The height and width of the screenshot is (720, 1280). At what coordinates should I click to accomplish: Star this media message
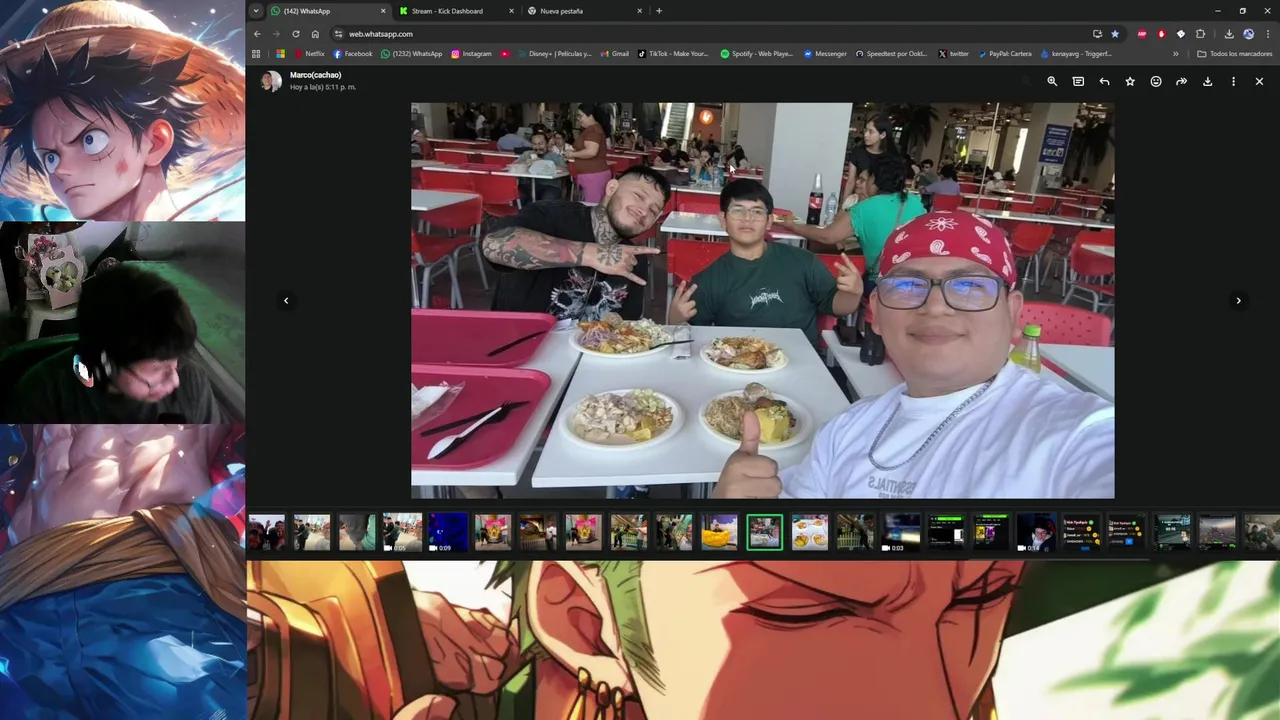(x=1130, y=81)
